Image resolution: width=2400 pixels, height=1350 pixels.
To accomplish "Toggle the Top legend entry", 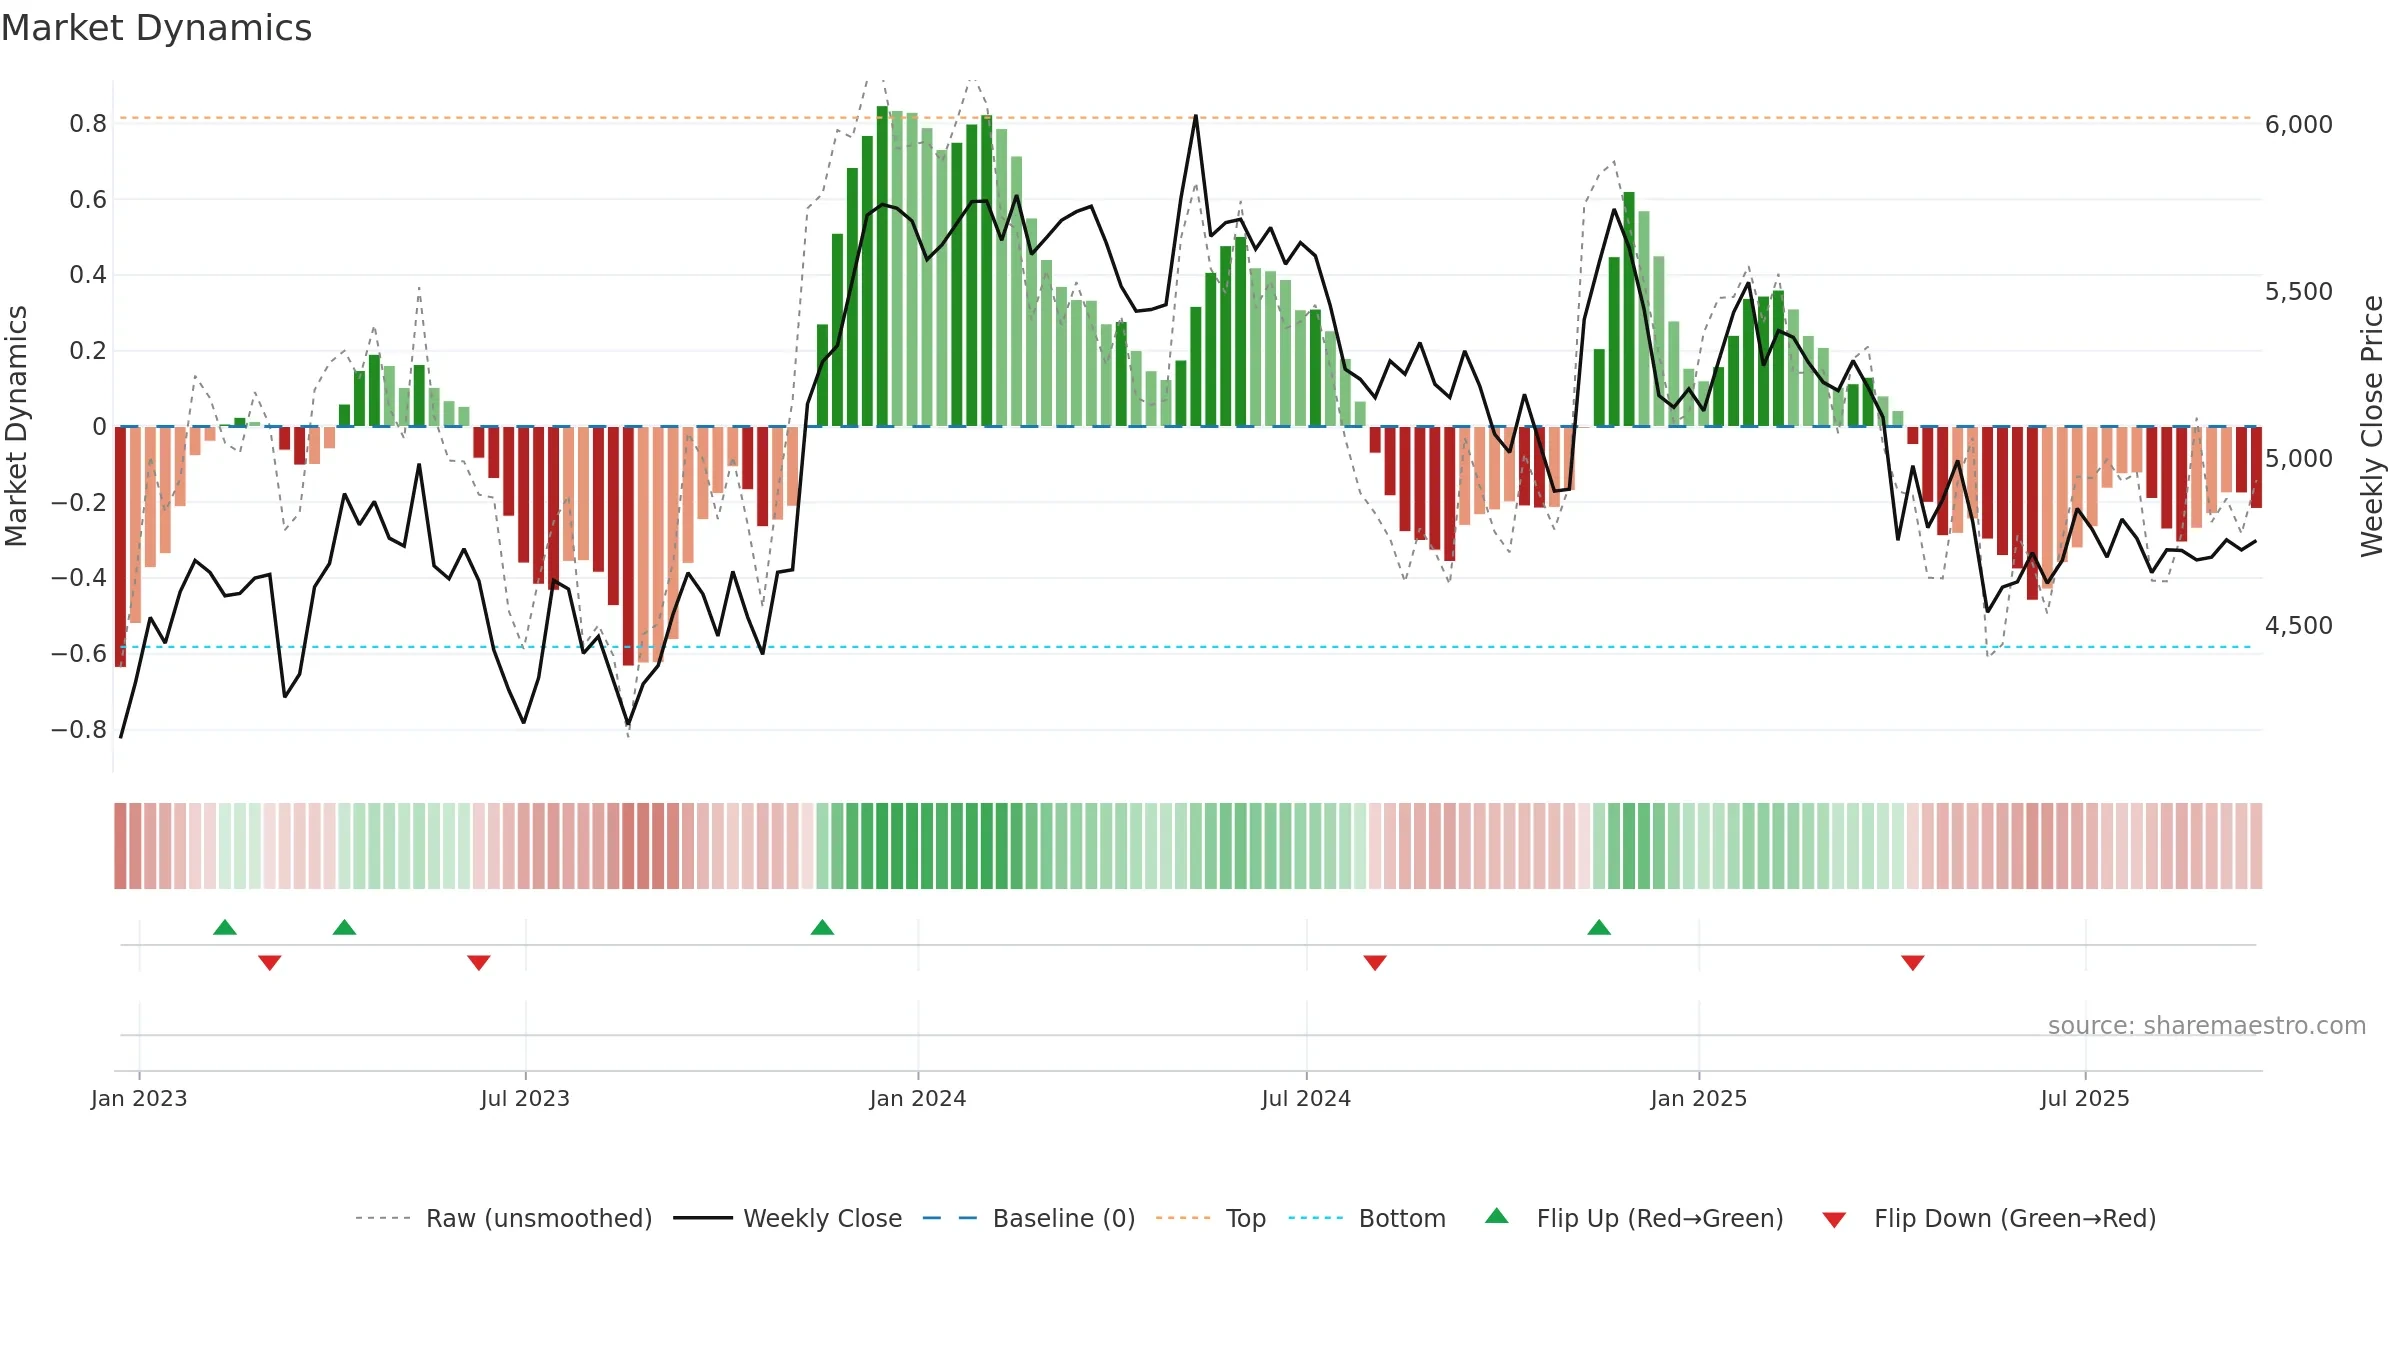I will (1211, 1218).
